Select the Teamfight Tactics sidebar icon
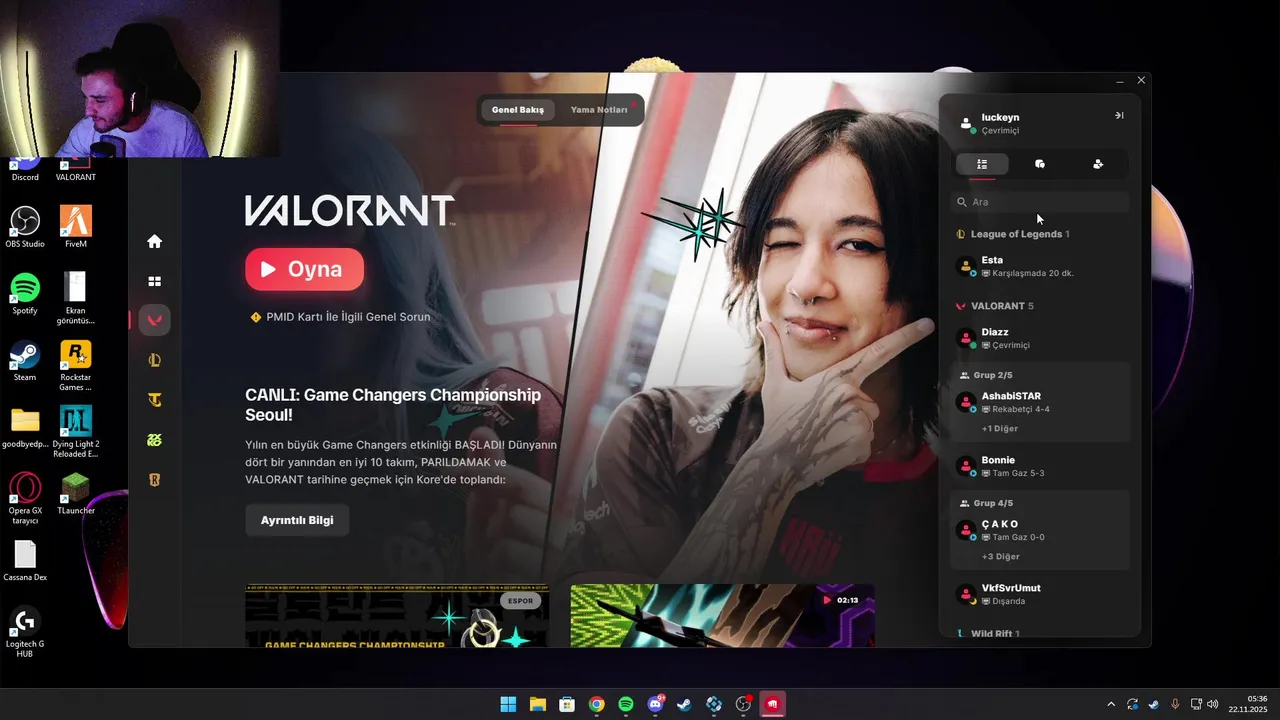Image resolution: width=1280 pixels, height=720 pixels. pos(154,400)
